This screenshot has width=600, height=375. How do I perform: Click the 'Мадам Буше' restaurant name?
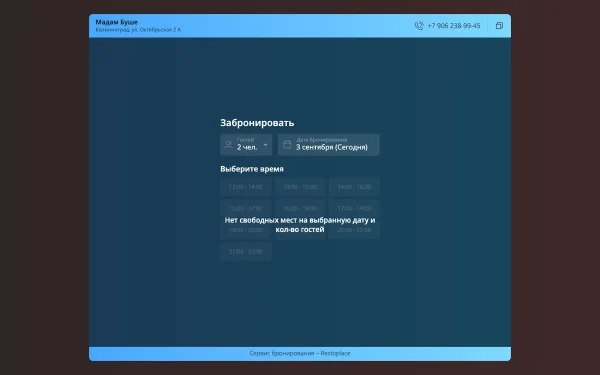pos(116,22)
